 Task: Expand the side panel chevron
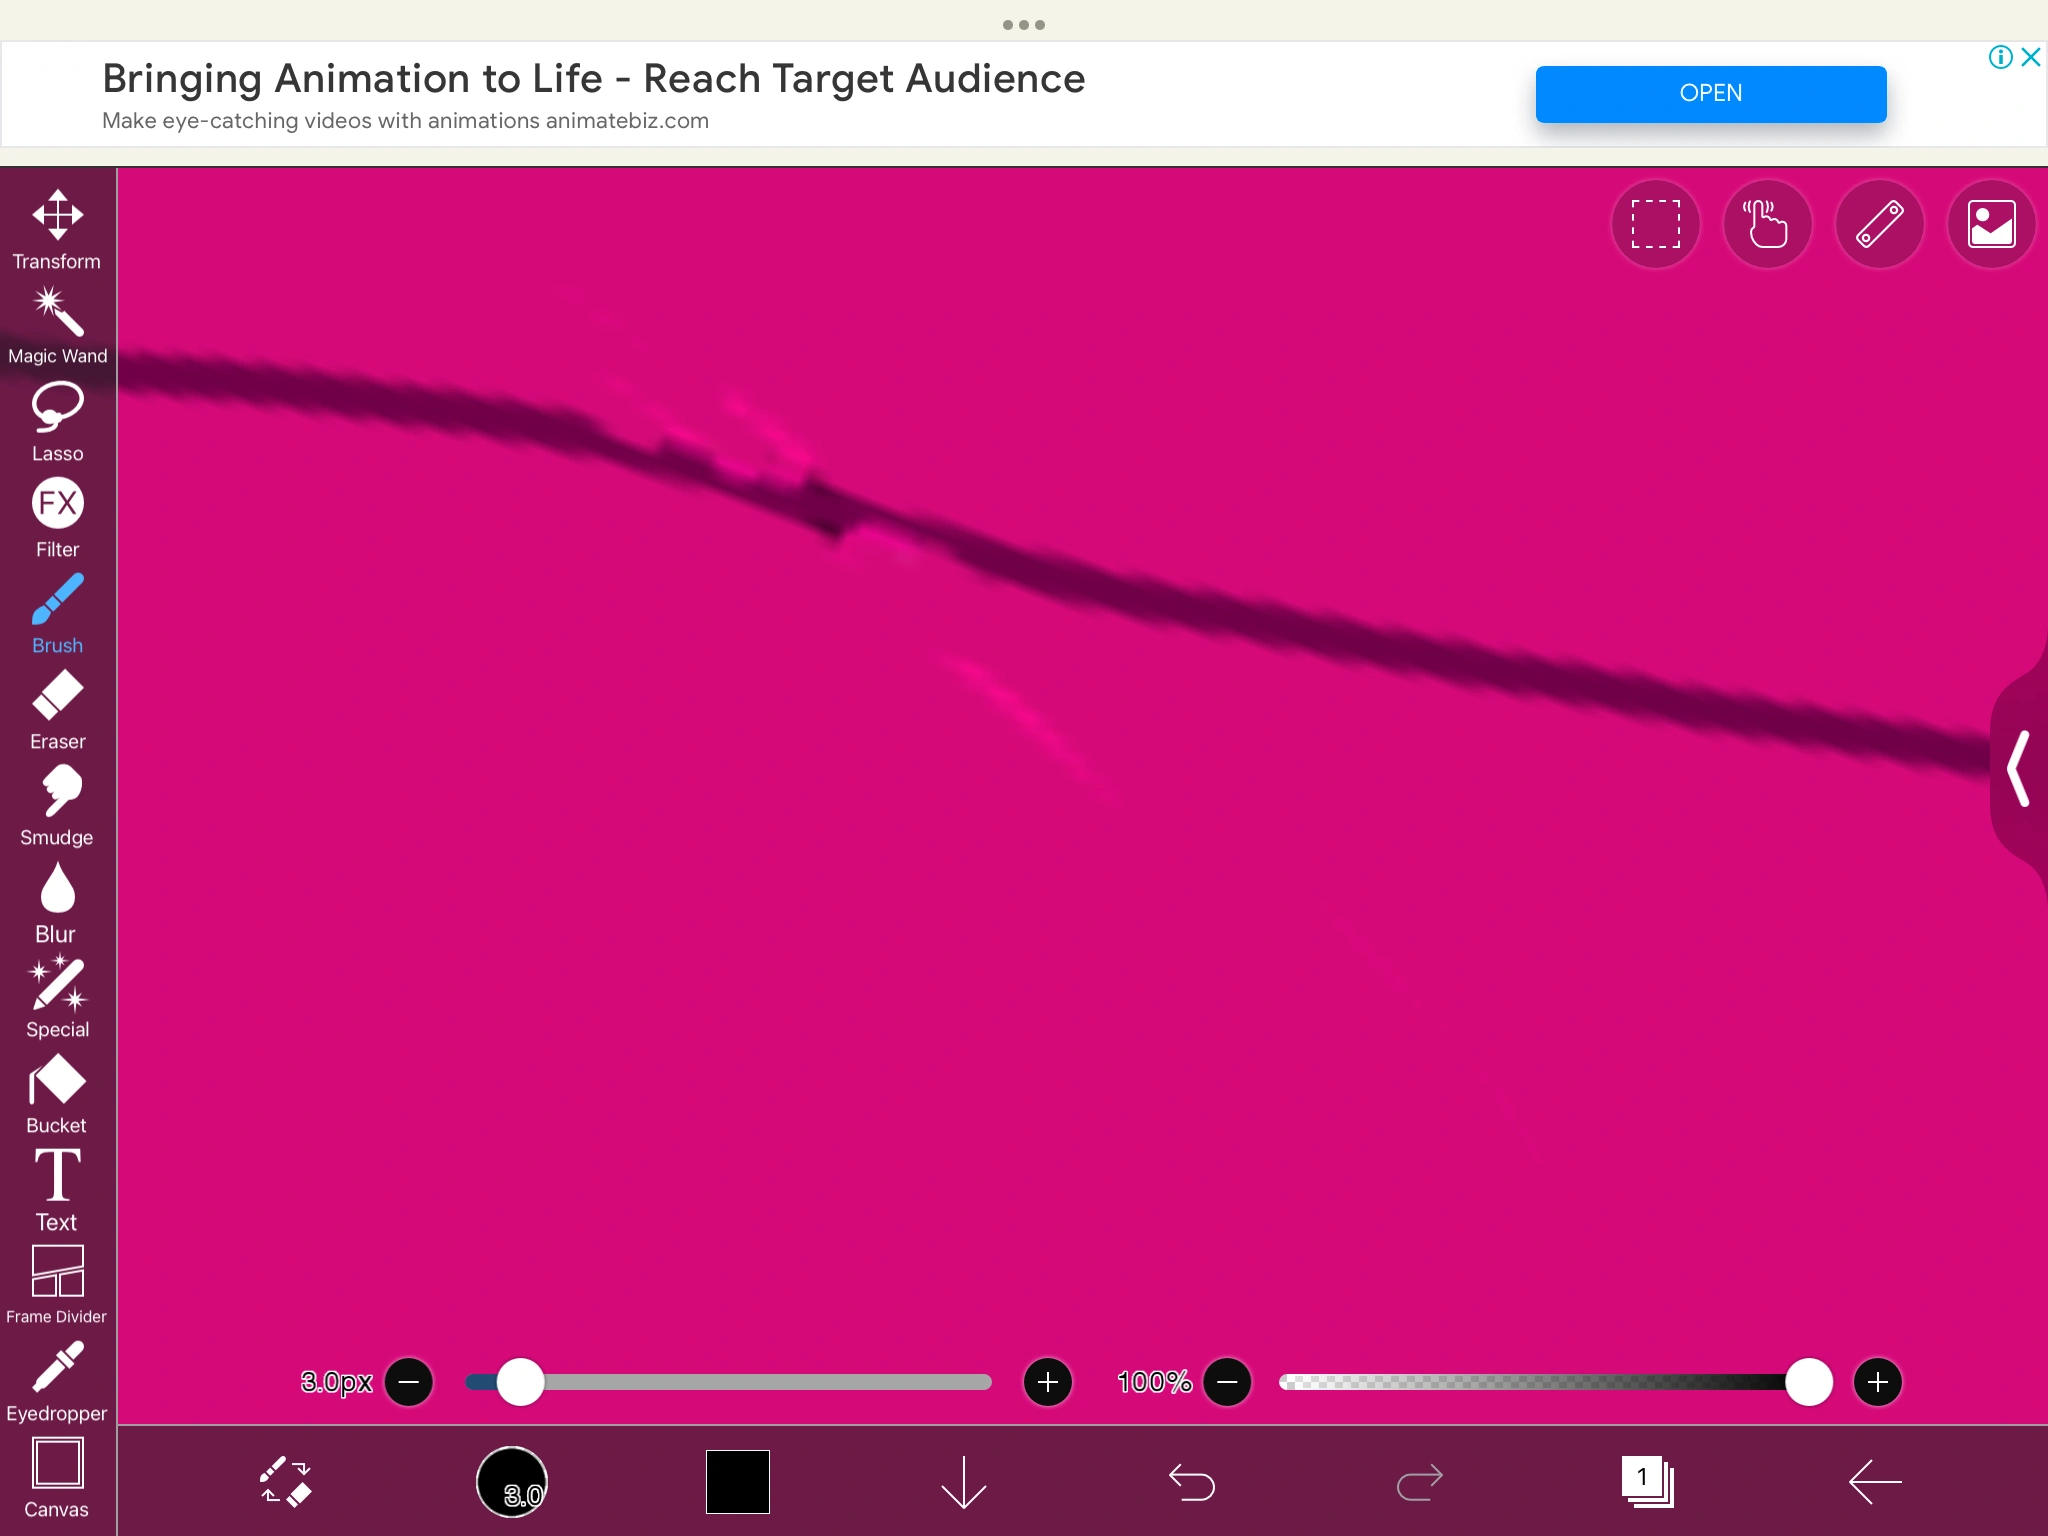coord(2019,768)
